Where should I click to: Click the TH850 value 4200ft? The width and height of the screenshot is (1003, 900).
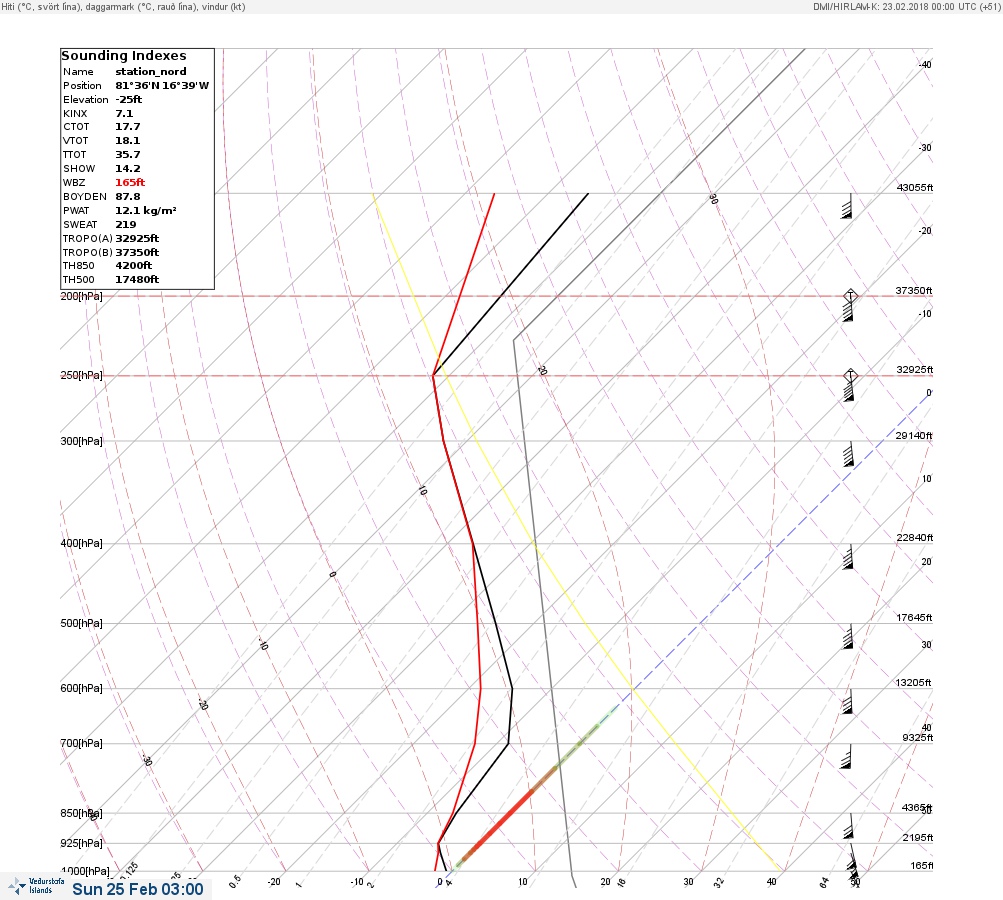(134, 265)
